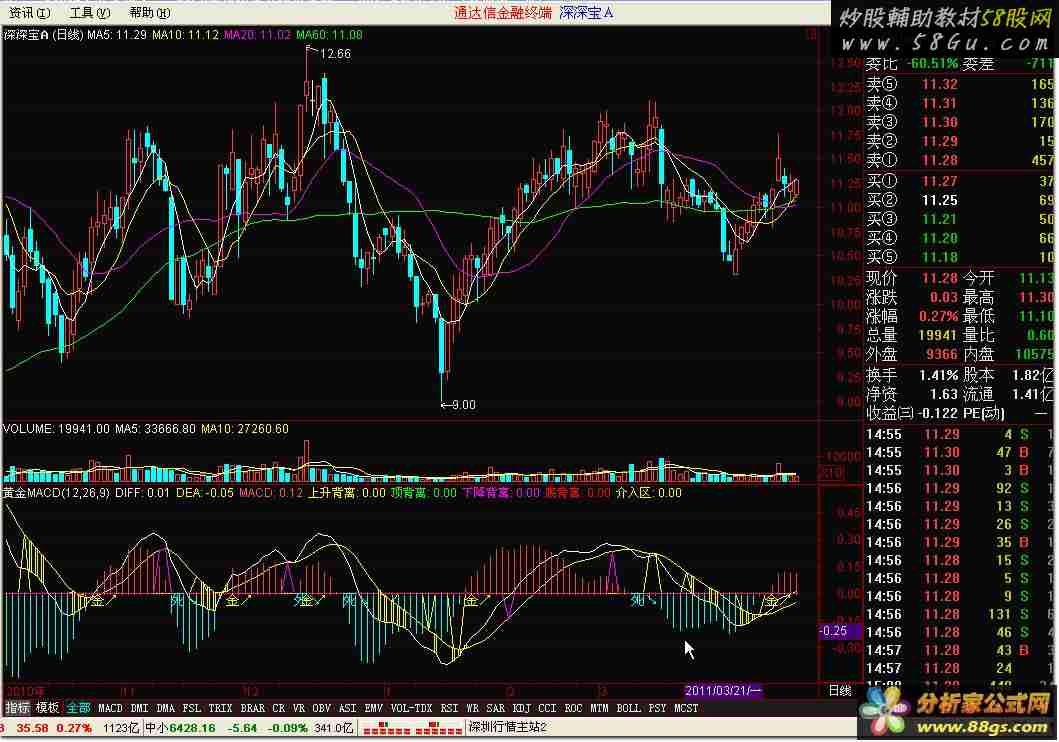Click the VOLUME: 19941.00 label
Image resolution: width=1059 pixels, height=742 pixels.
coord(57,429)
